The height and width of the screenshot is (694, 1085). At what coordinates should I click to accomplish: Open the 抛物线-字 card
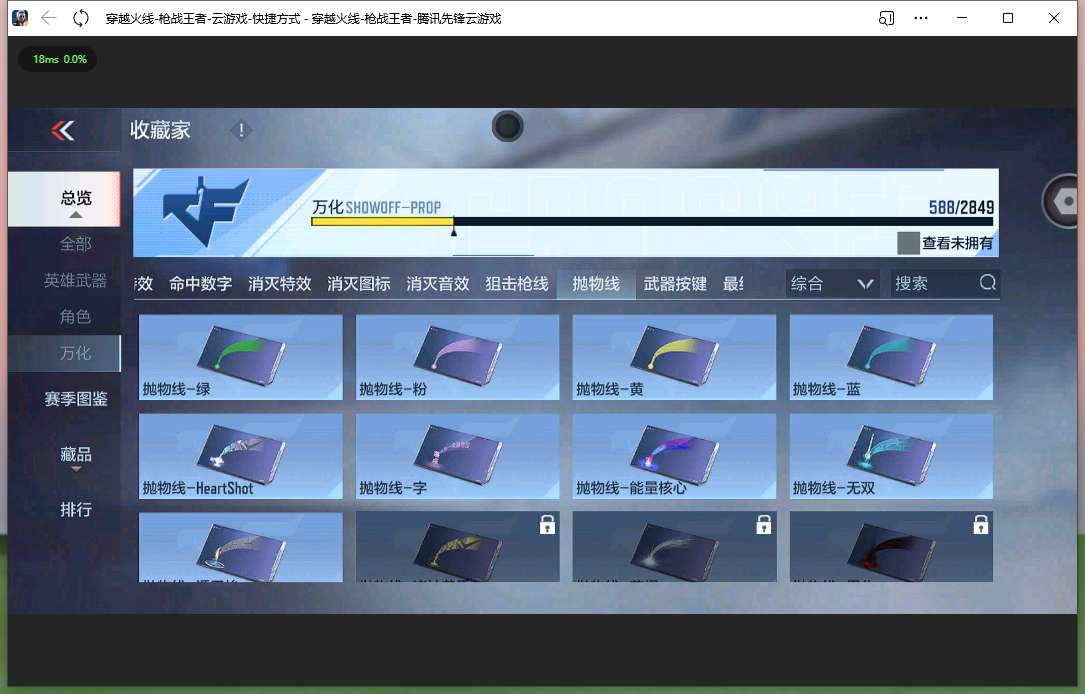coord(457,456)
